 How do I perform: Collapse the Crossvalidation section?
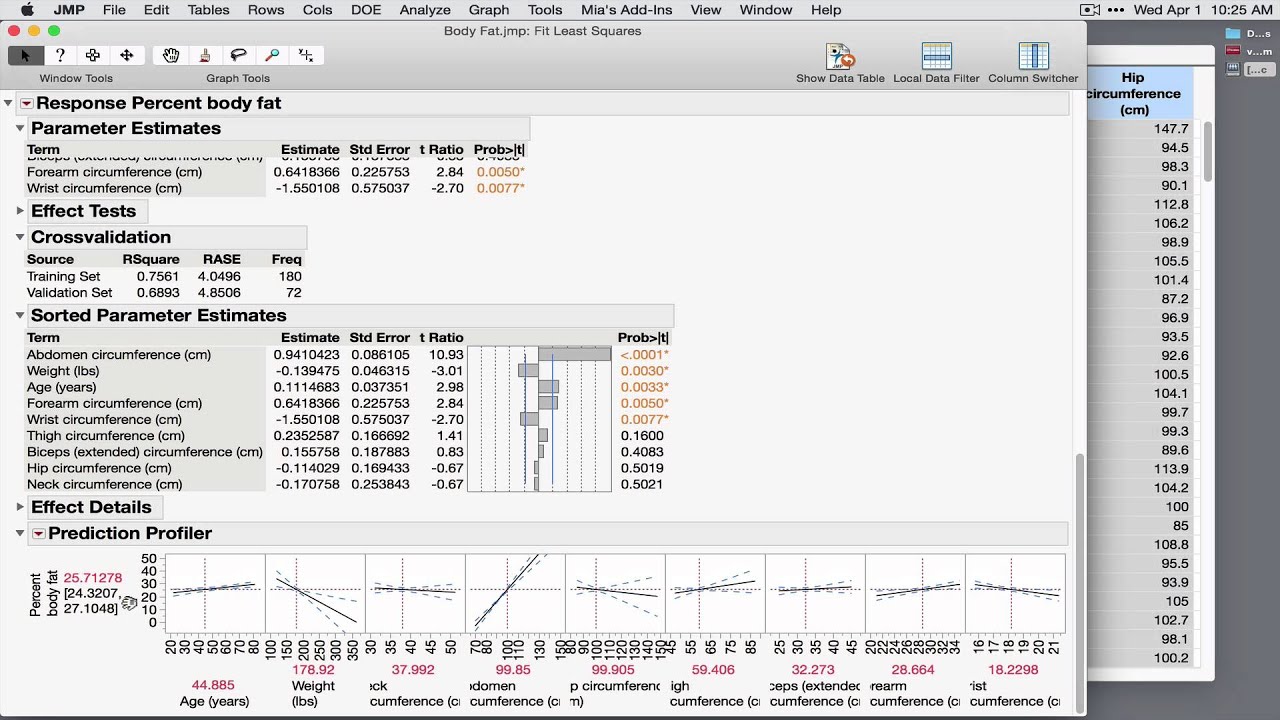coord(20,237)
